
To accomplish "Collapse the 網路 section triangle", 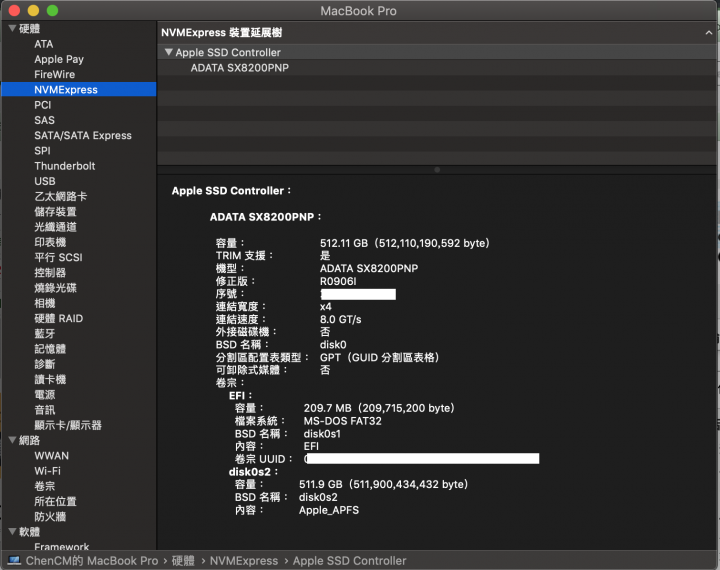I will pos(12,440).
